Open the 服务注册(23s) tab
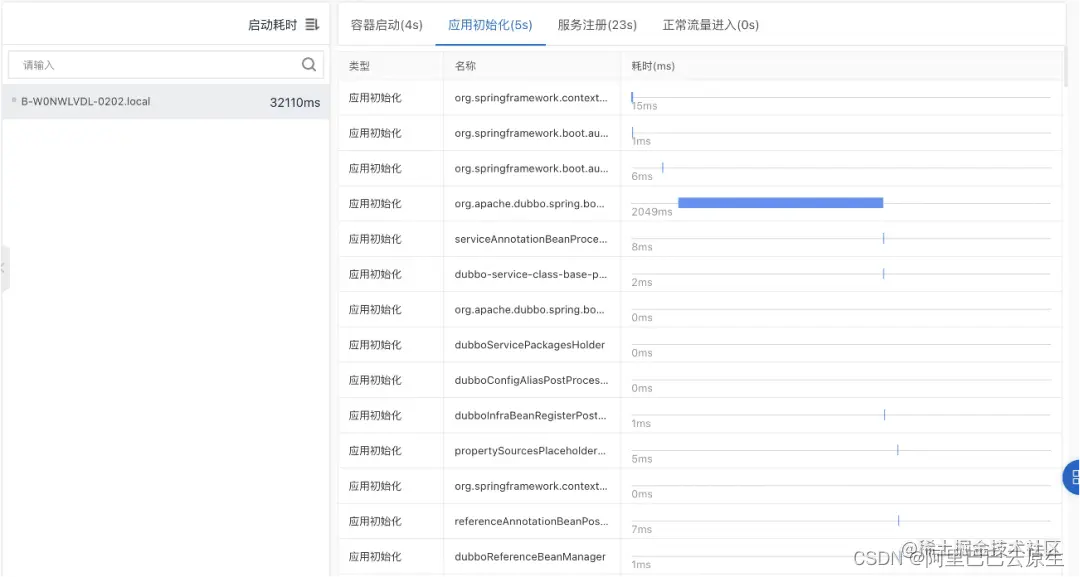The image size is (1080, 577). tap(597, 25)
